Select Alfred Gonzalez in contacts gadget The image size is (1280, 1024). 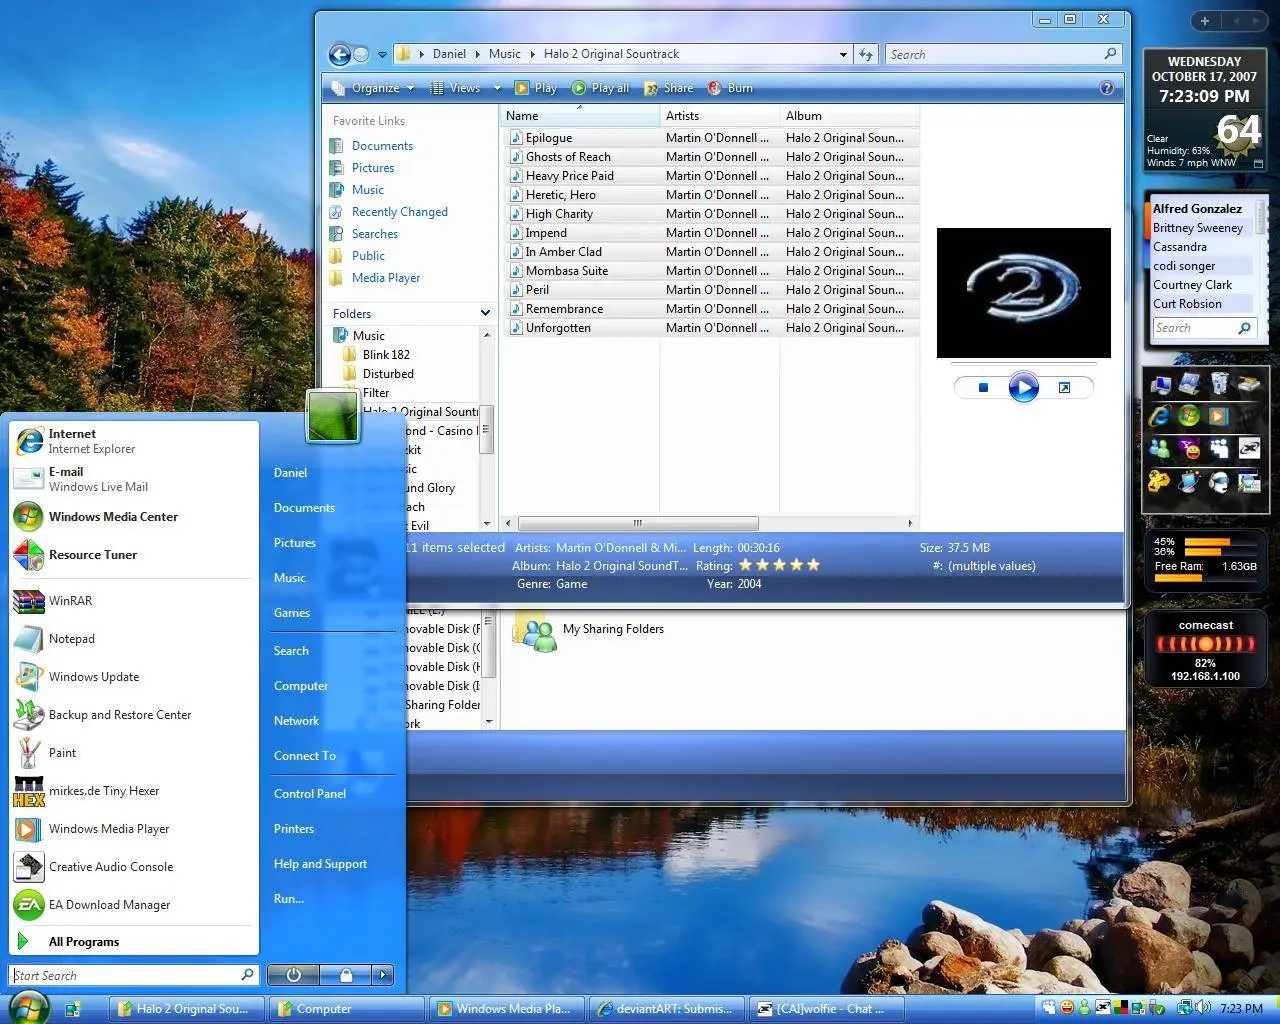1197,209
